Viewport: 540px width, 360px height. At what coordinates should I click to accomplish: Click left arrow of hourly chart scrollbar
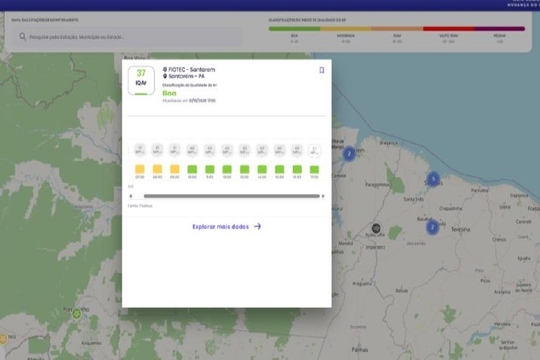[131, 196]
